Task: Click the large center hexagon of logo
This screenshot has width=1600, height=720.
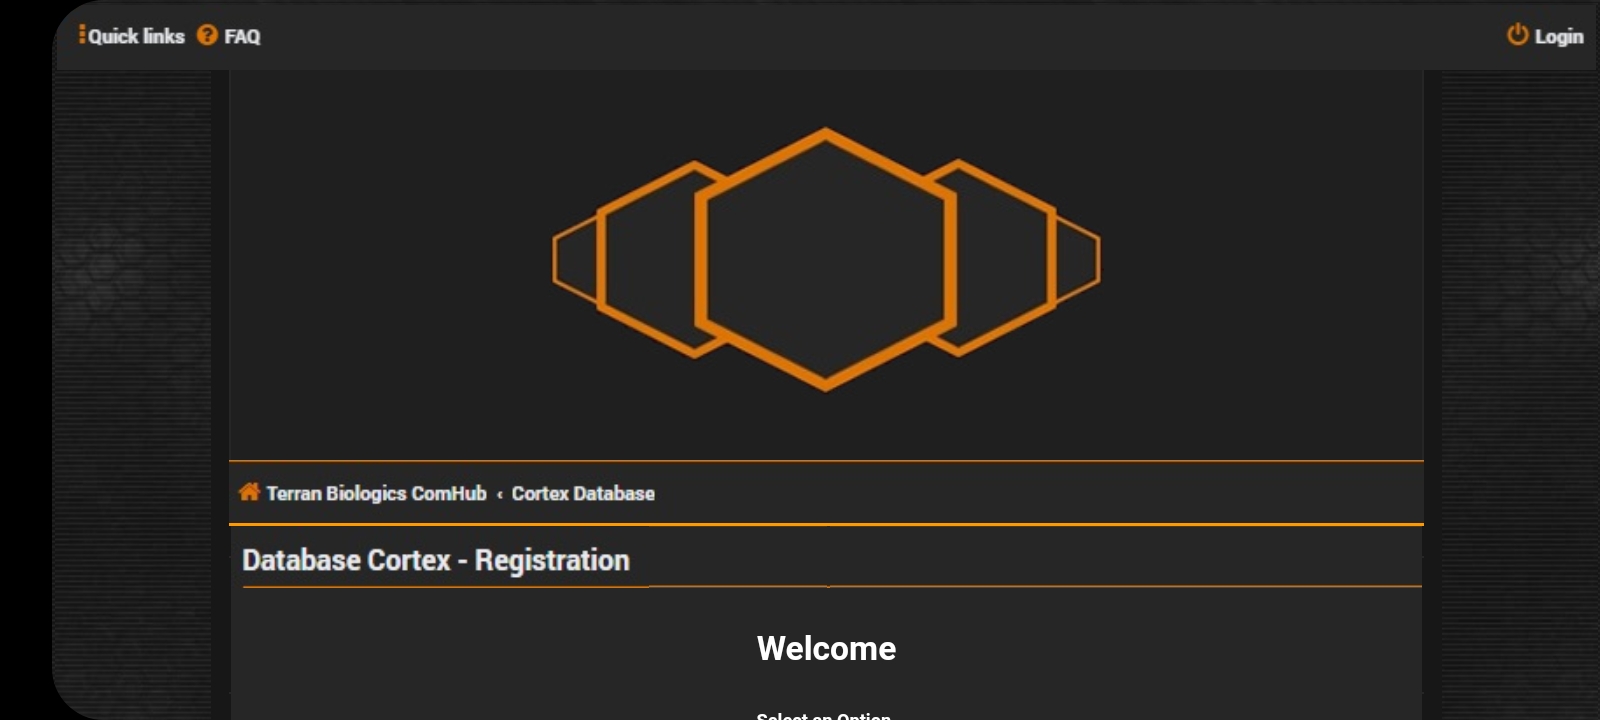Action: [x=825, y=258]
